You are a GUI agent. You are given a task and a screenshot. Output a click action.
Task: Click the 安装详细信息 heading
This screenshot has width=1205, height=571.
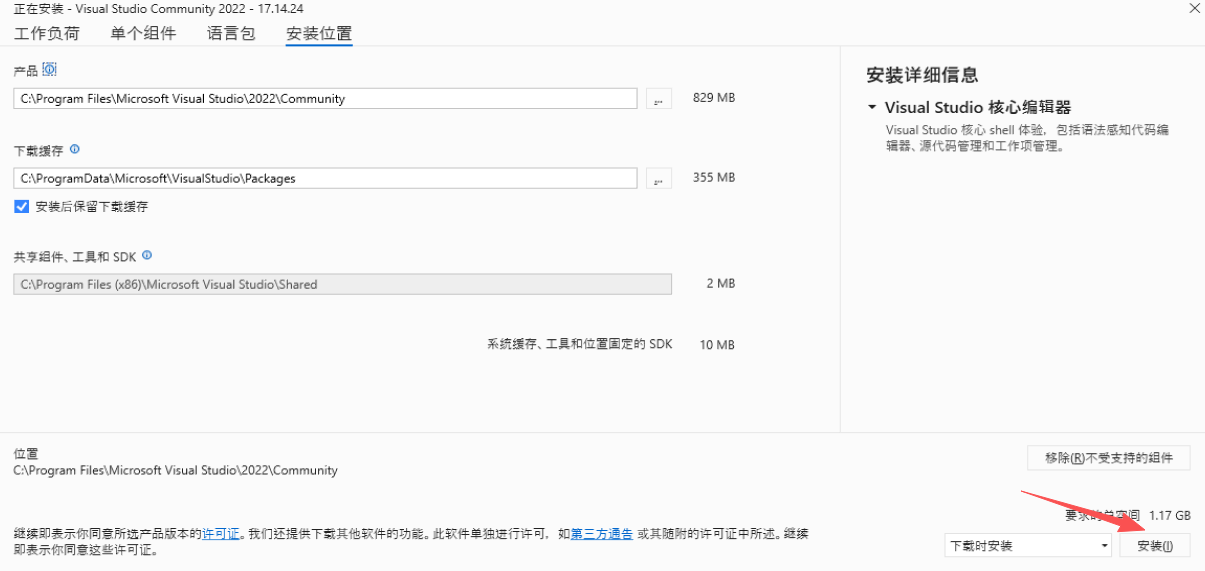[x=922, y=75]
